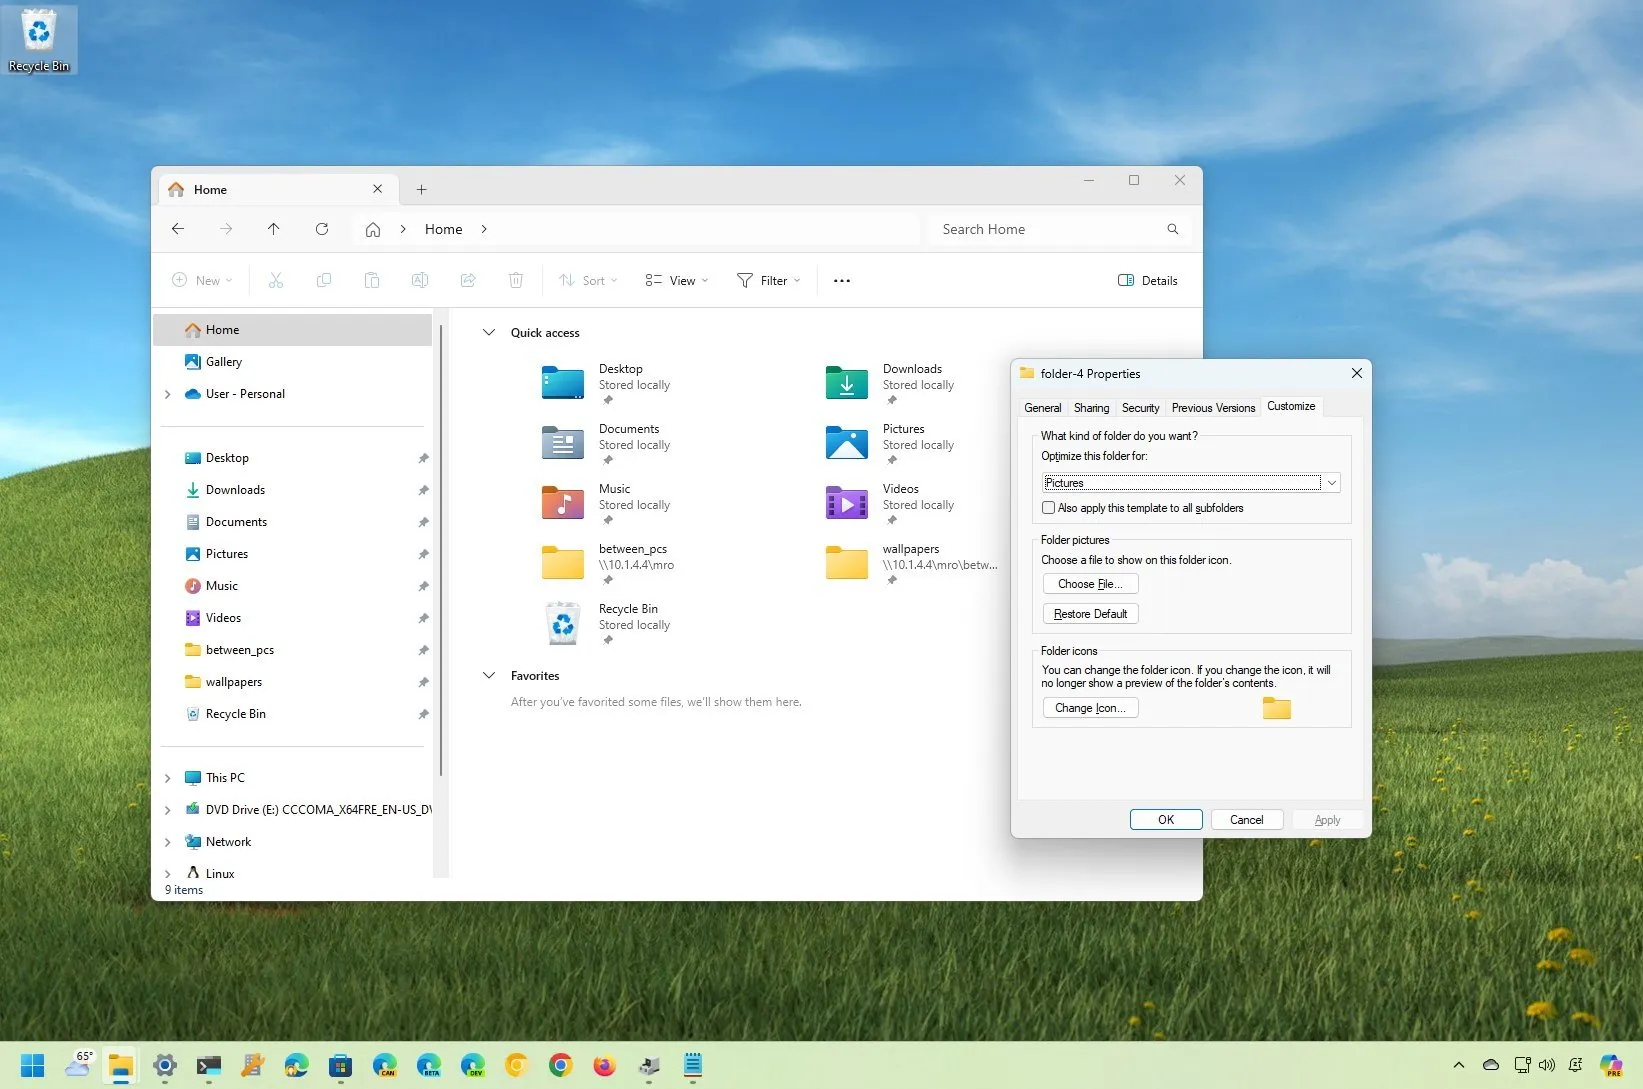Image resolution: width=1643 pixels, height=1089 pixels.
Task: Click the Cut toolbar icon
Action: (276, 280)
